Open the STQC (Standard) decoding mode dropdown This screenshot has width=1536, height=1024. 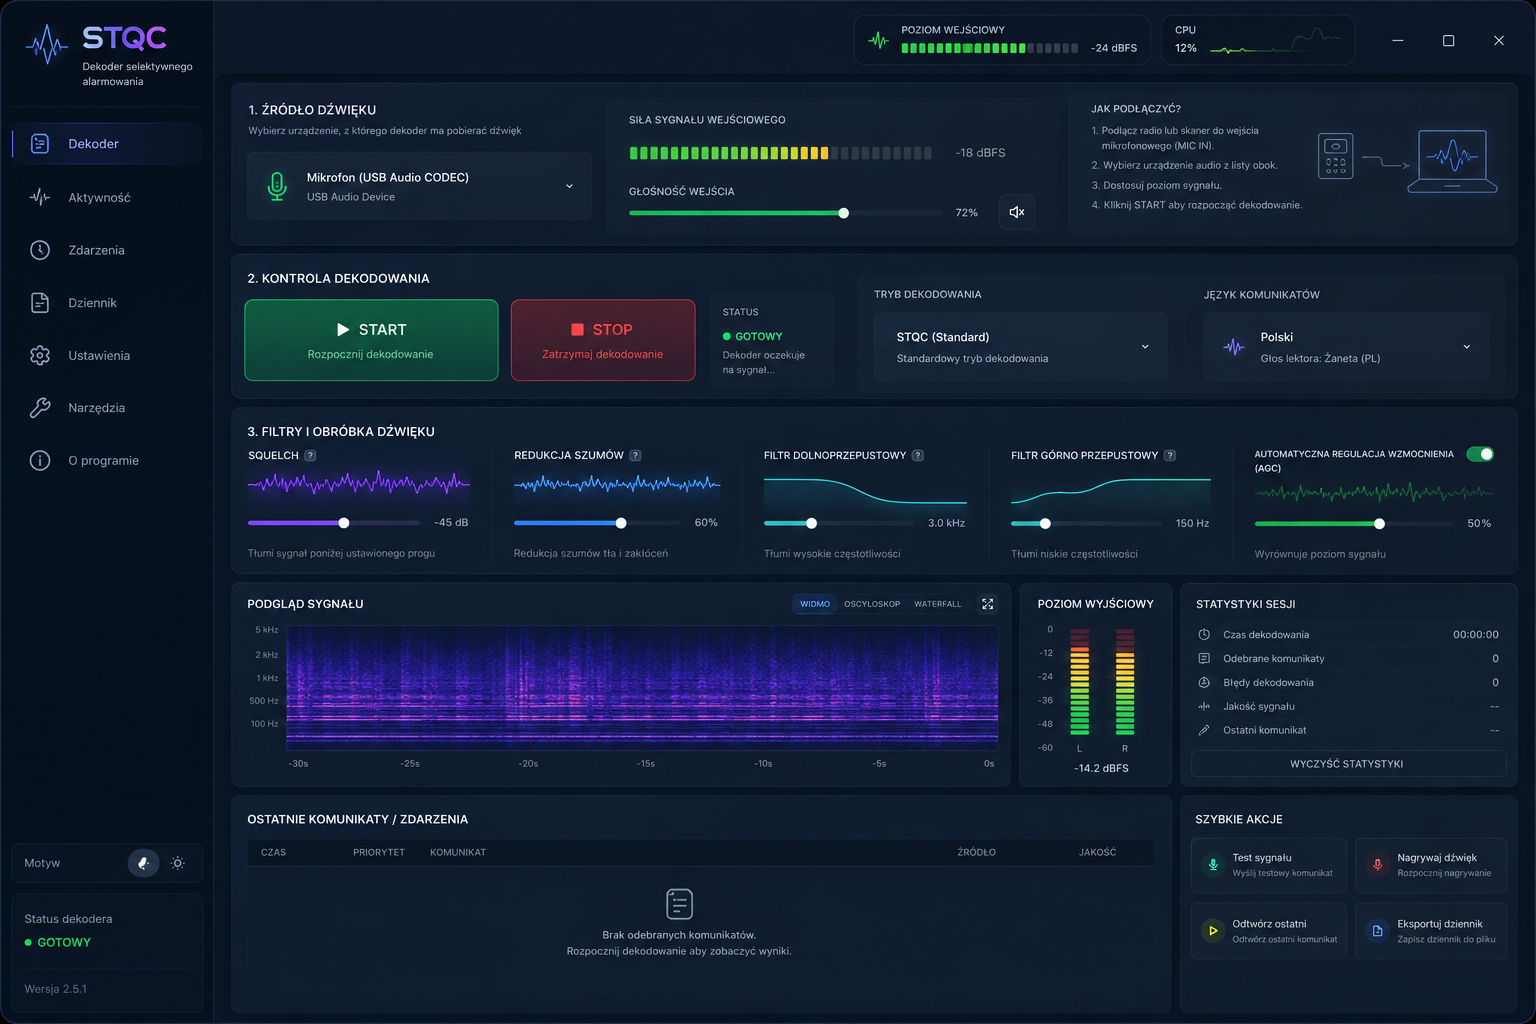click(x=1021, y=347)
